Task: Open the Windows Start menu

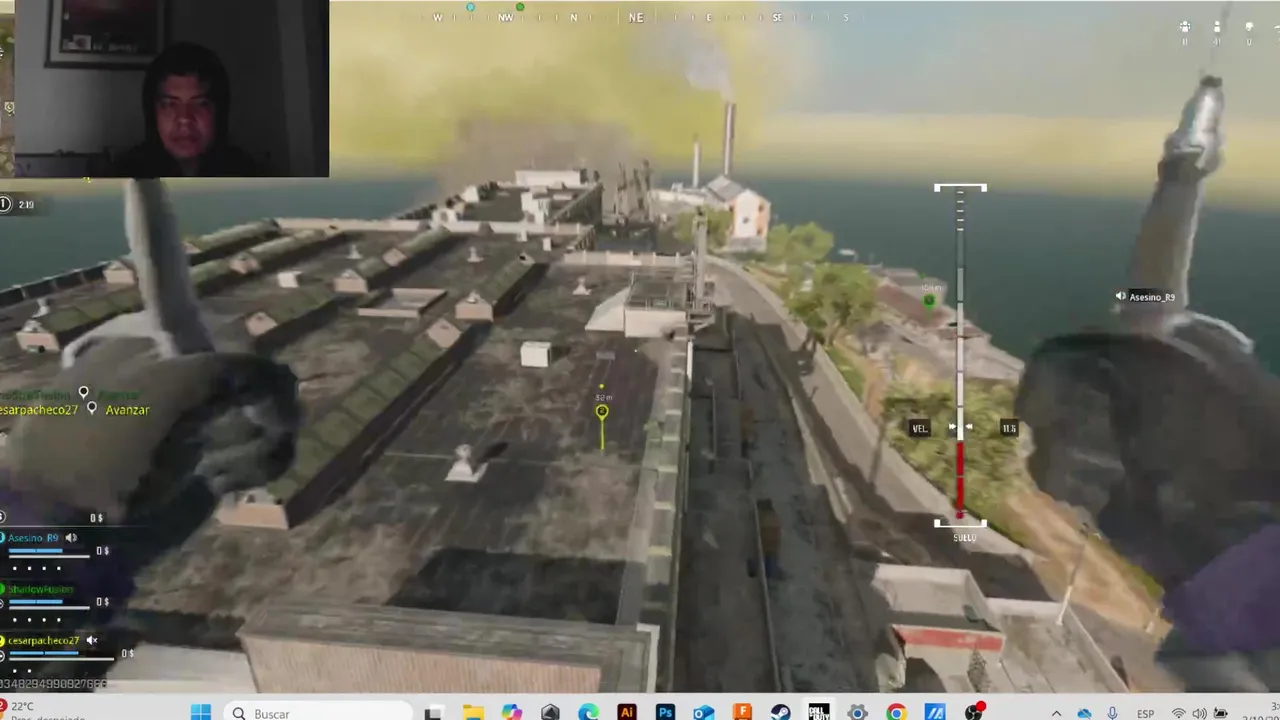Action: click(x=201, y=712)
